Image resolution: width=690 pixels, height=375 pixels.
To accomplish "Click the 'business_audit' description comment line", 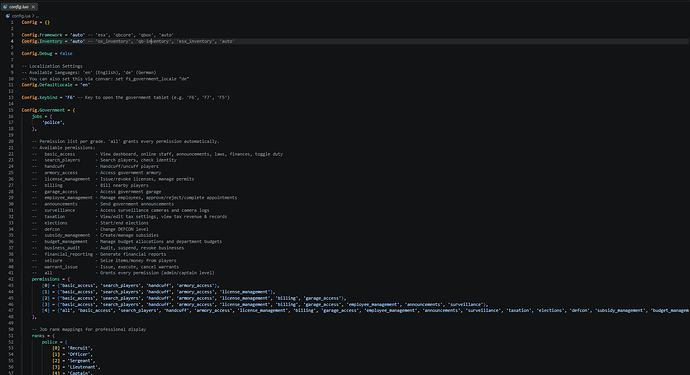I will [108, 248].
